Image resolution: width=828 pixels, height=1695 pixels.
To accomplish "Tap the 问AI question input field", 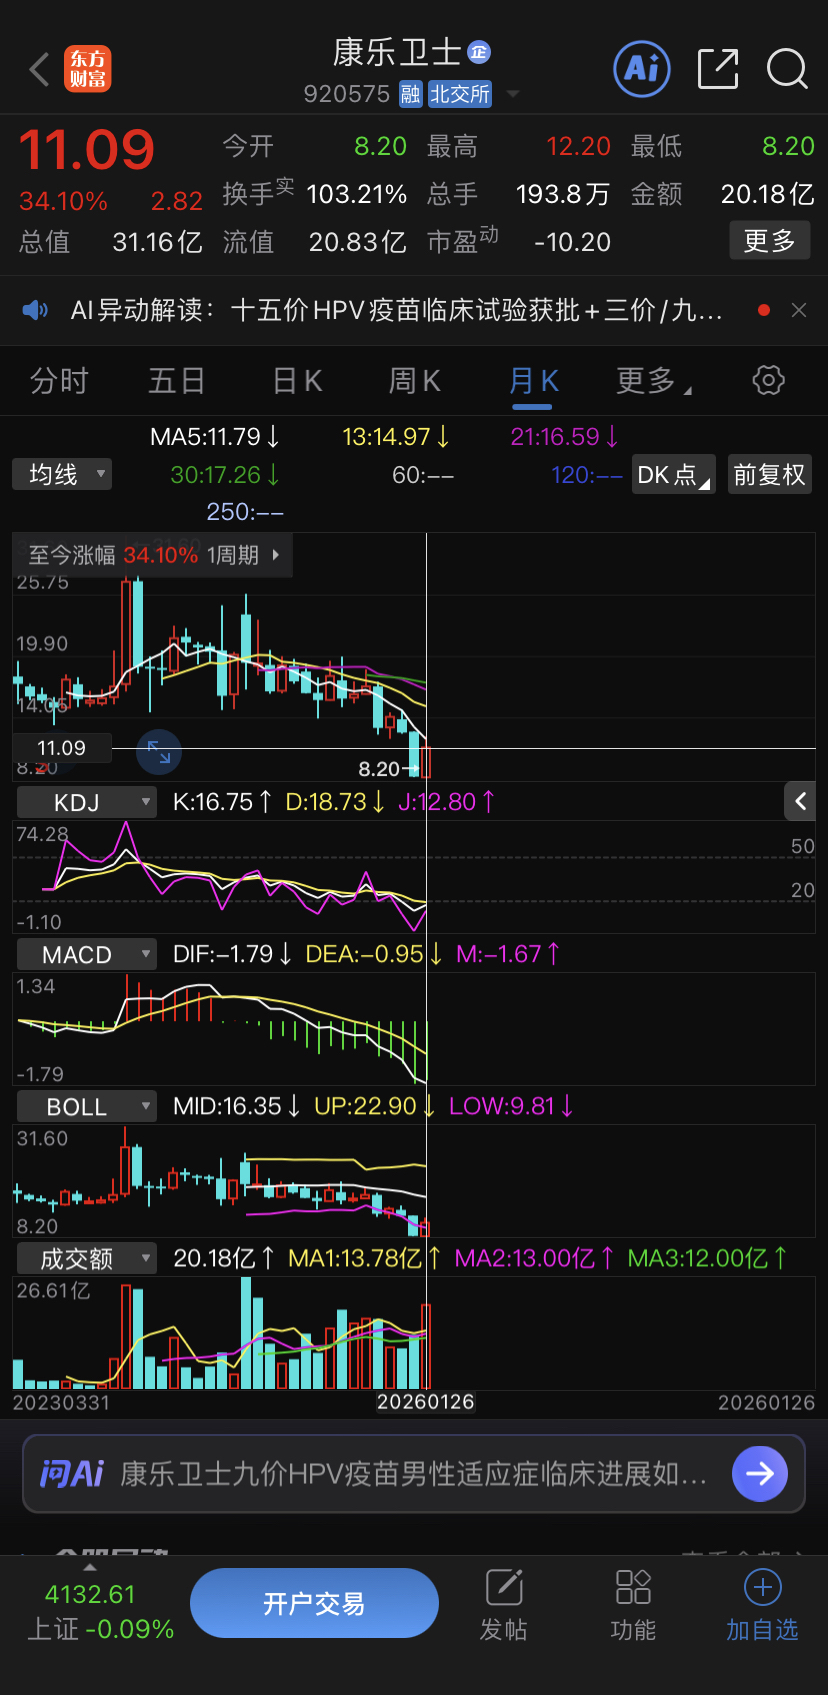I will (414, 1473).
